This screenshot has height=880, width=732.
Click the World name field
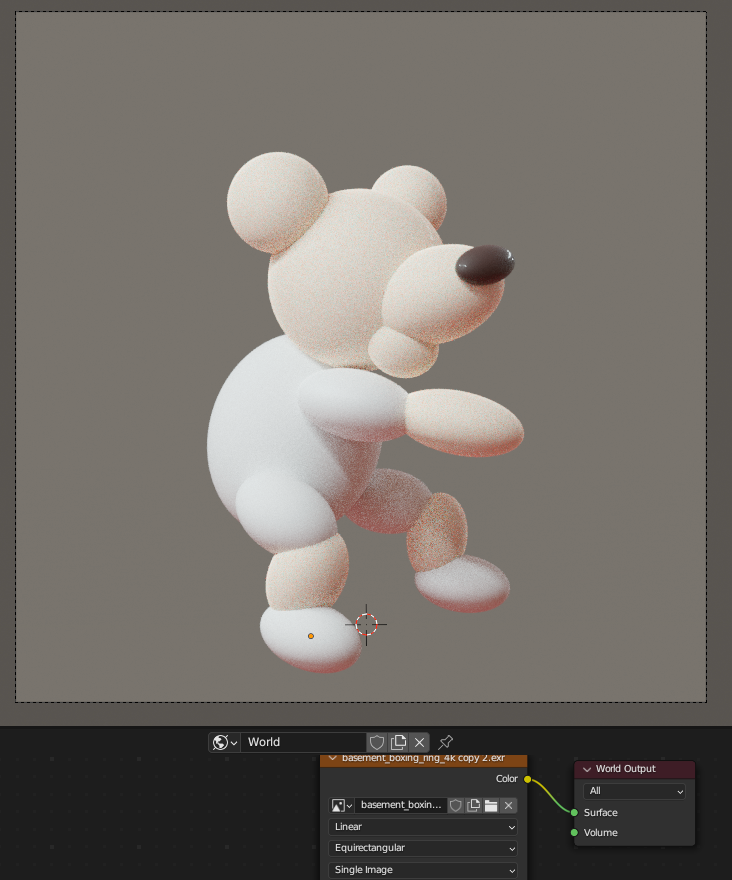click(x=303, y=742)
